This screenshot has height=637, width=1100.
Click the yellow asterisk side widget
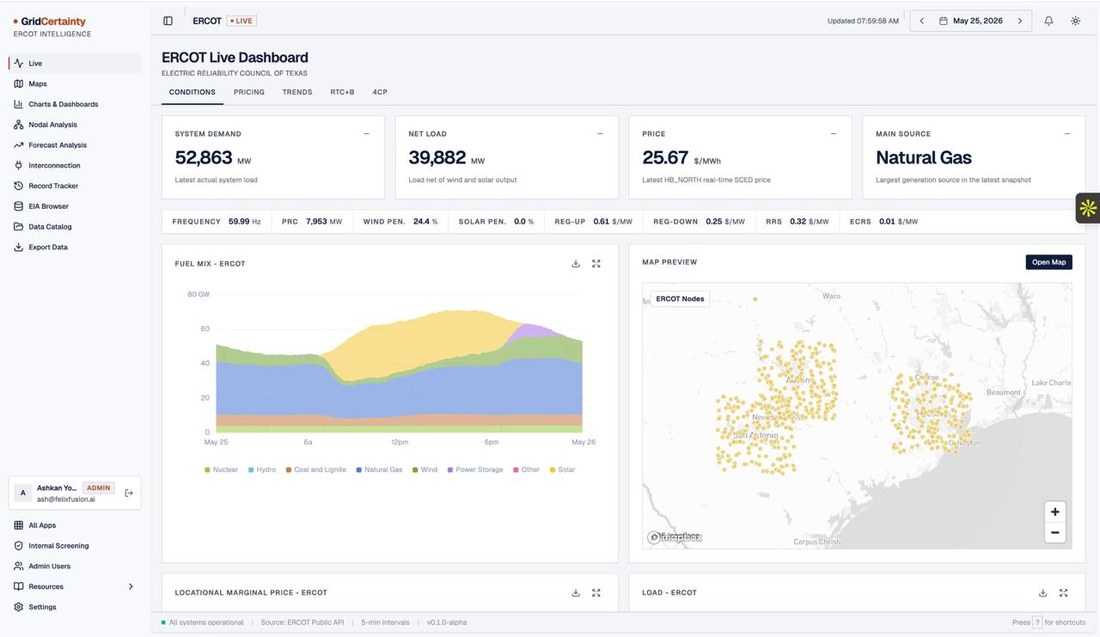click(x=1088, y=208)
